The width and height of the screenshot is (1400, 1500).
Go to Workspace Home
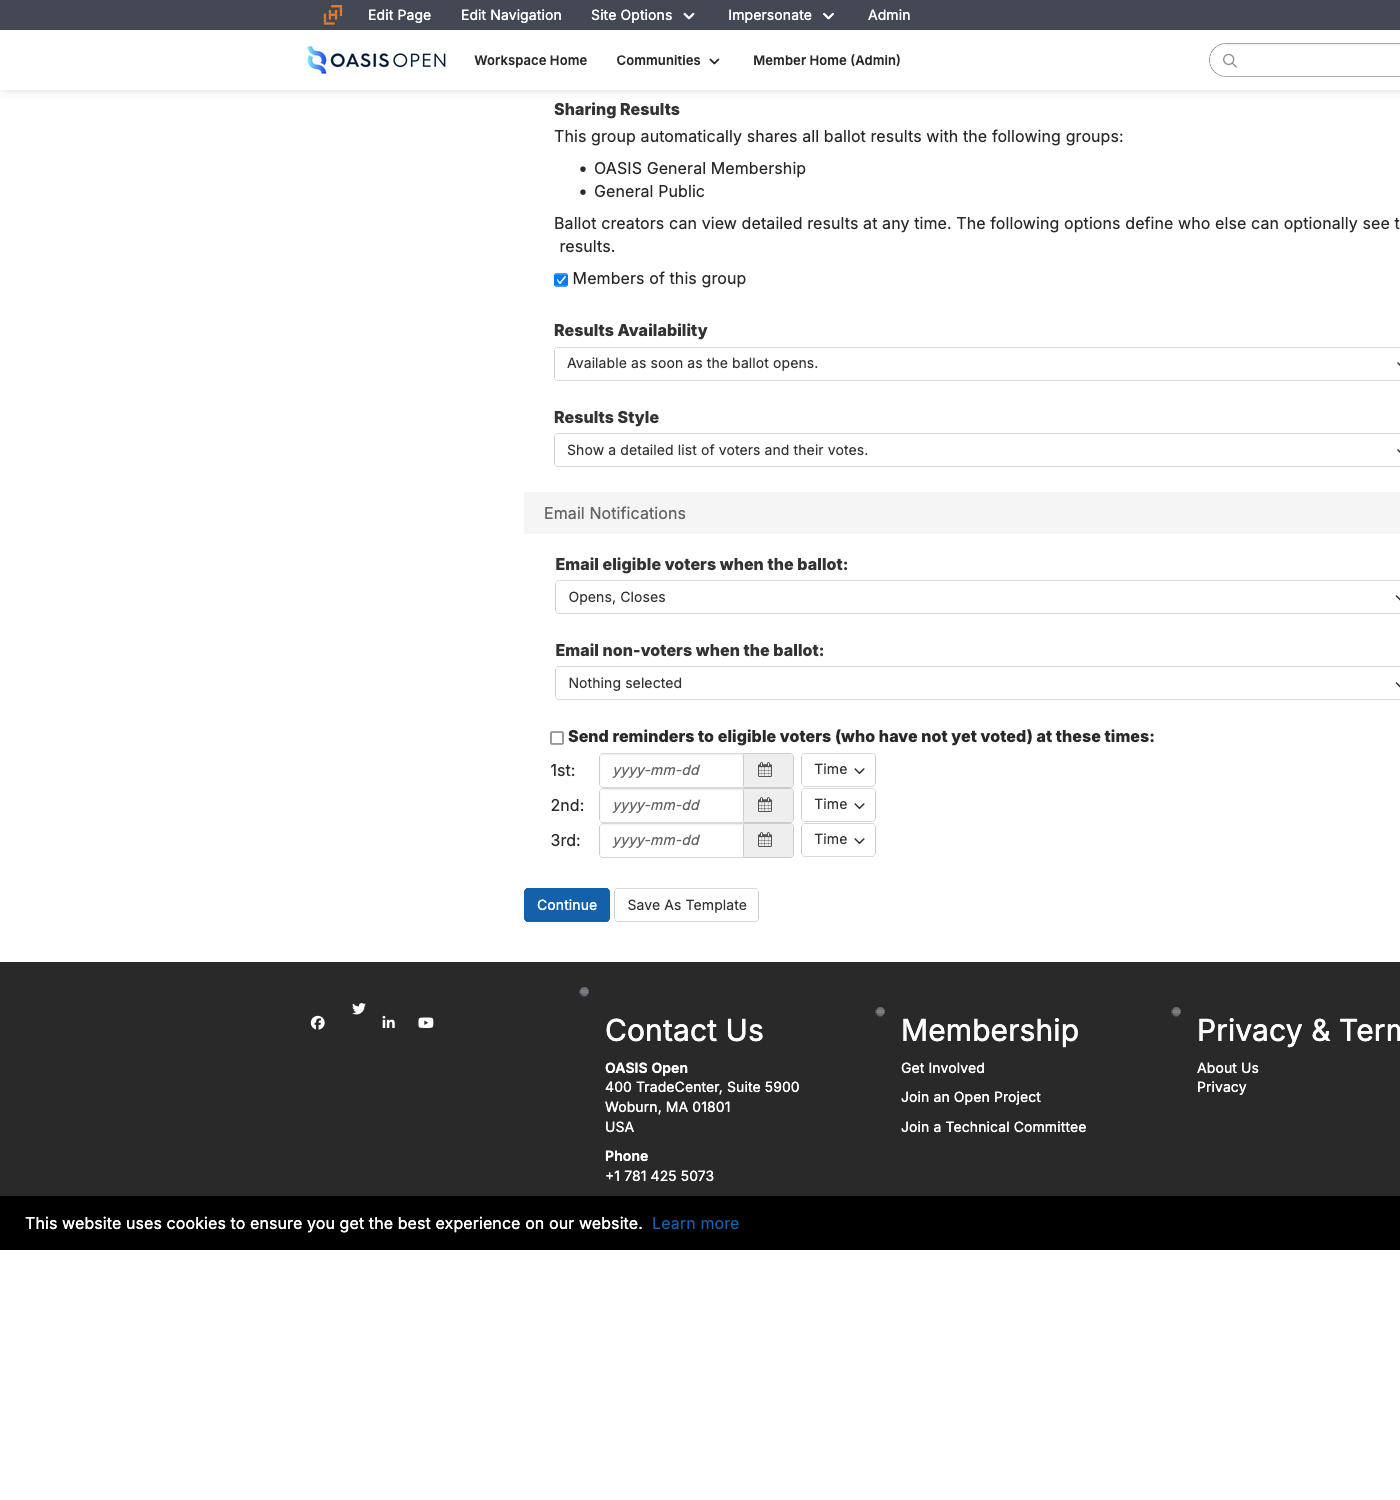(x=530, y=60)
